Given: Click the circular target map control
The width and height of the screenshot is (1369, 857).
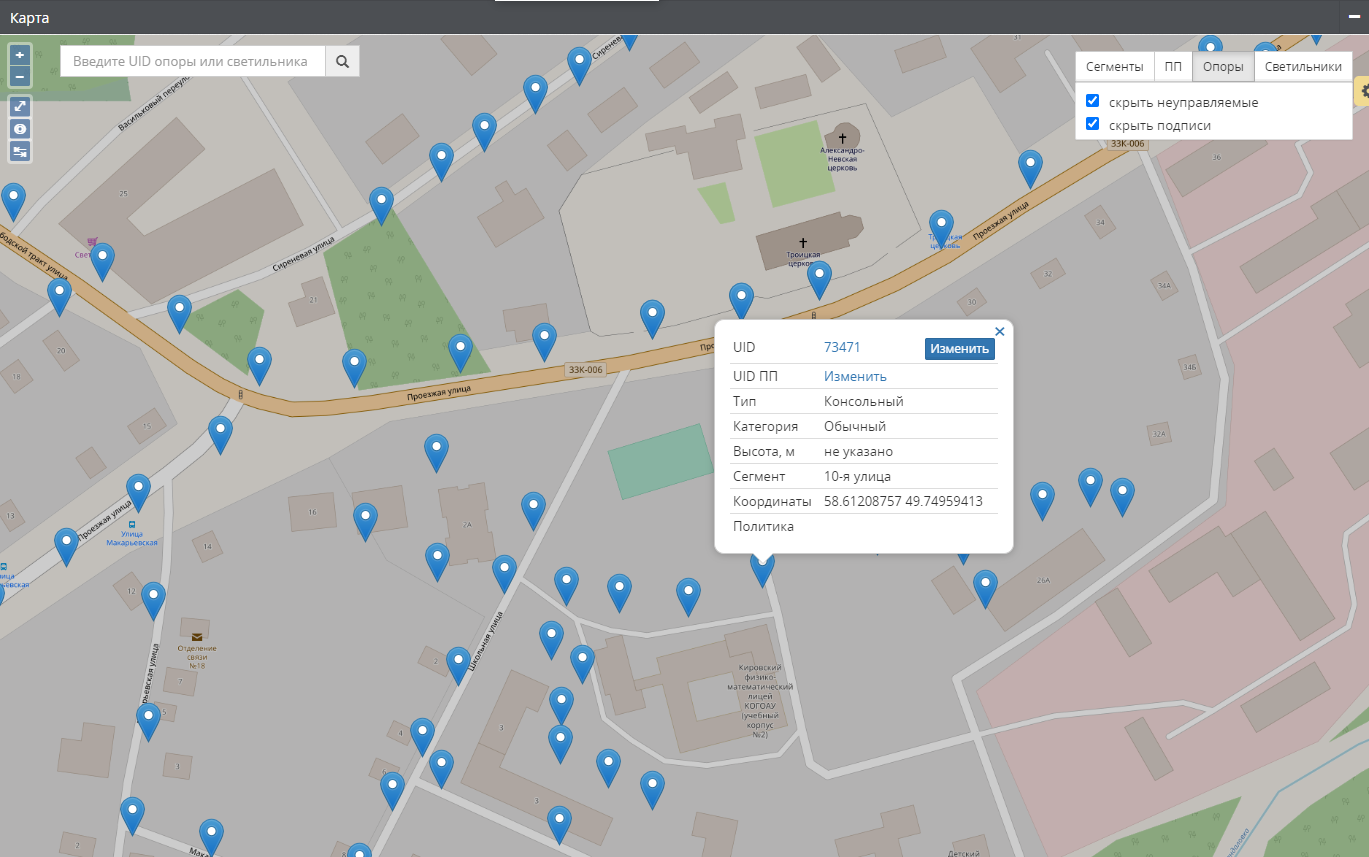Looking at the screenshot, I should (20, 129).
